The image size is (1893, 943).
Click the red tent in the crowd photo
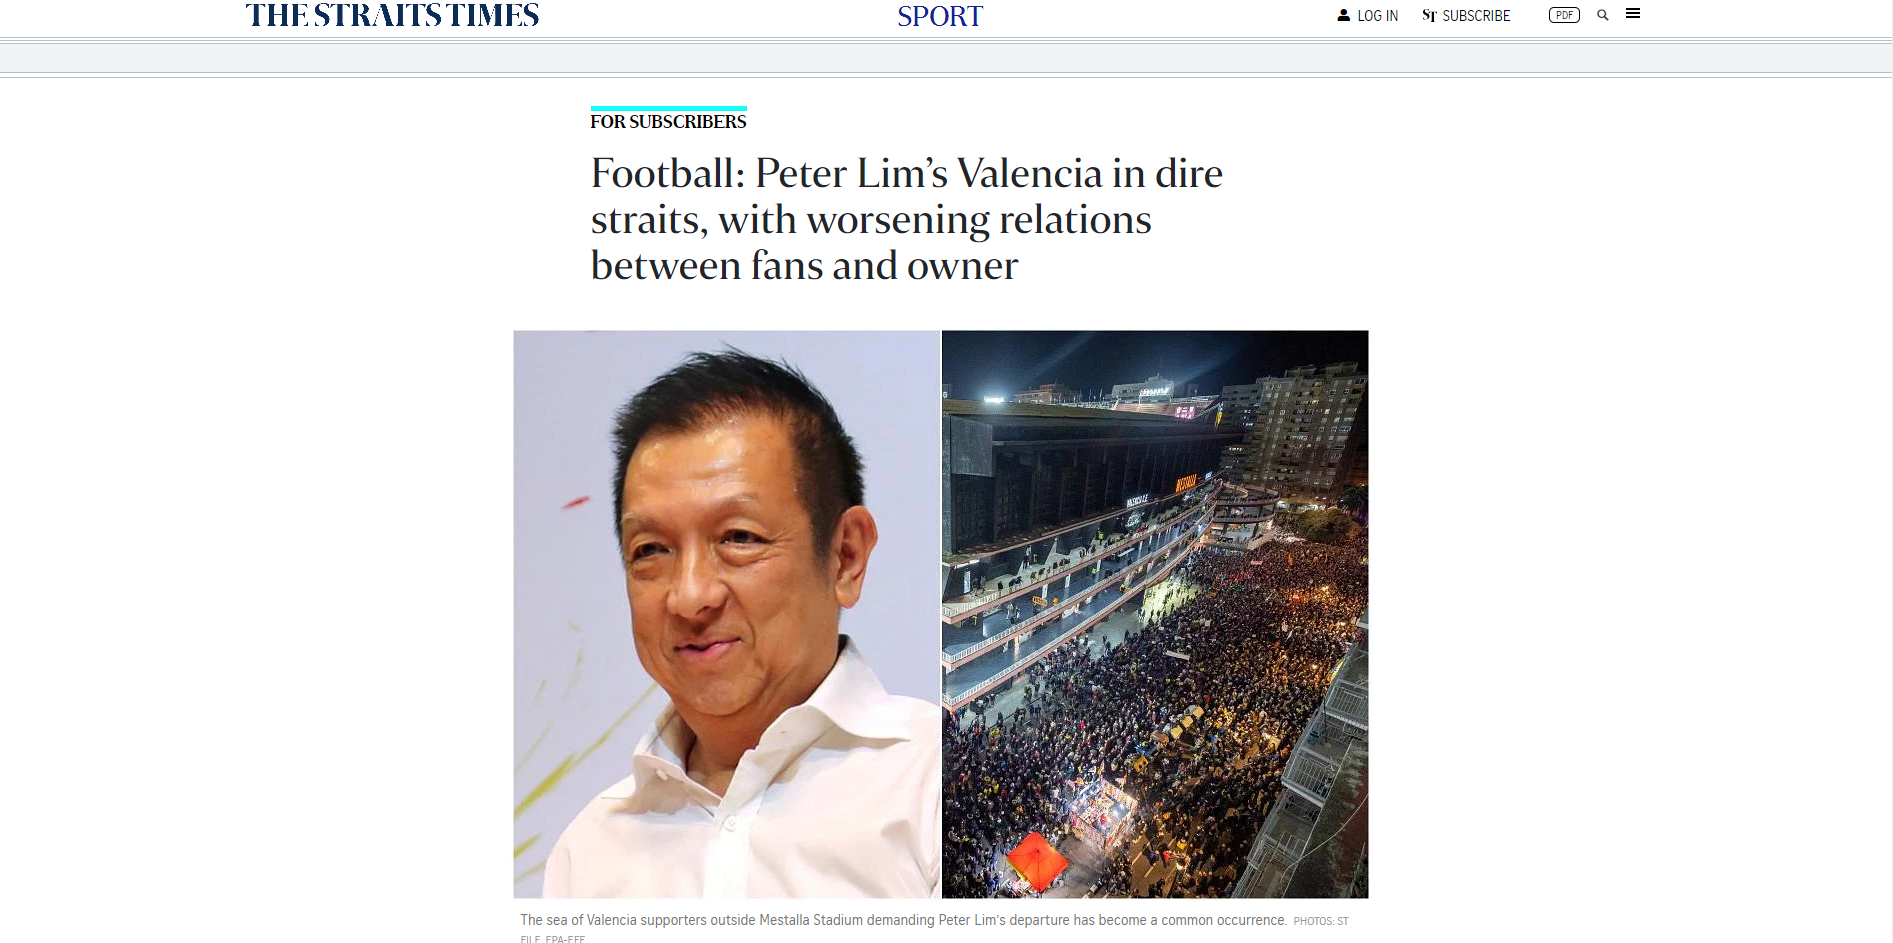pos(1036,860)
